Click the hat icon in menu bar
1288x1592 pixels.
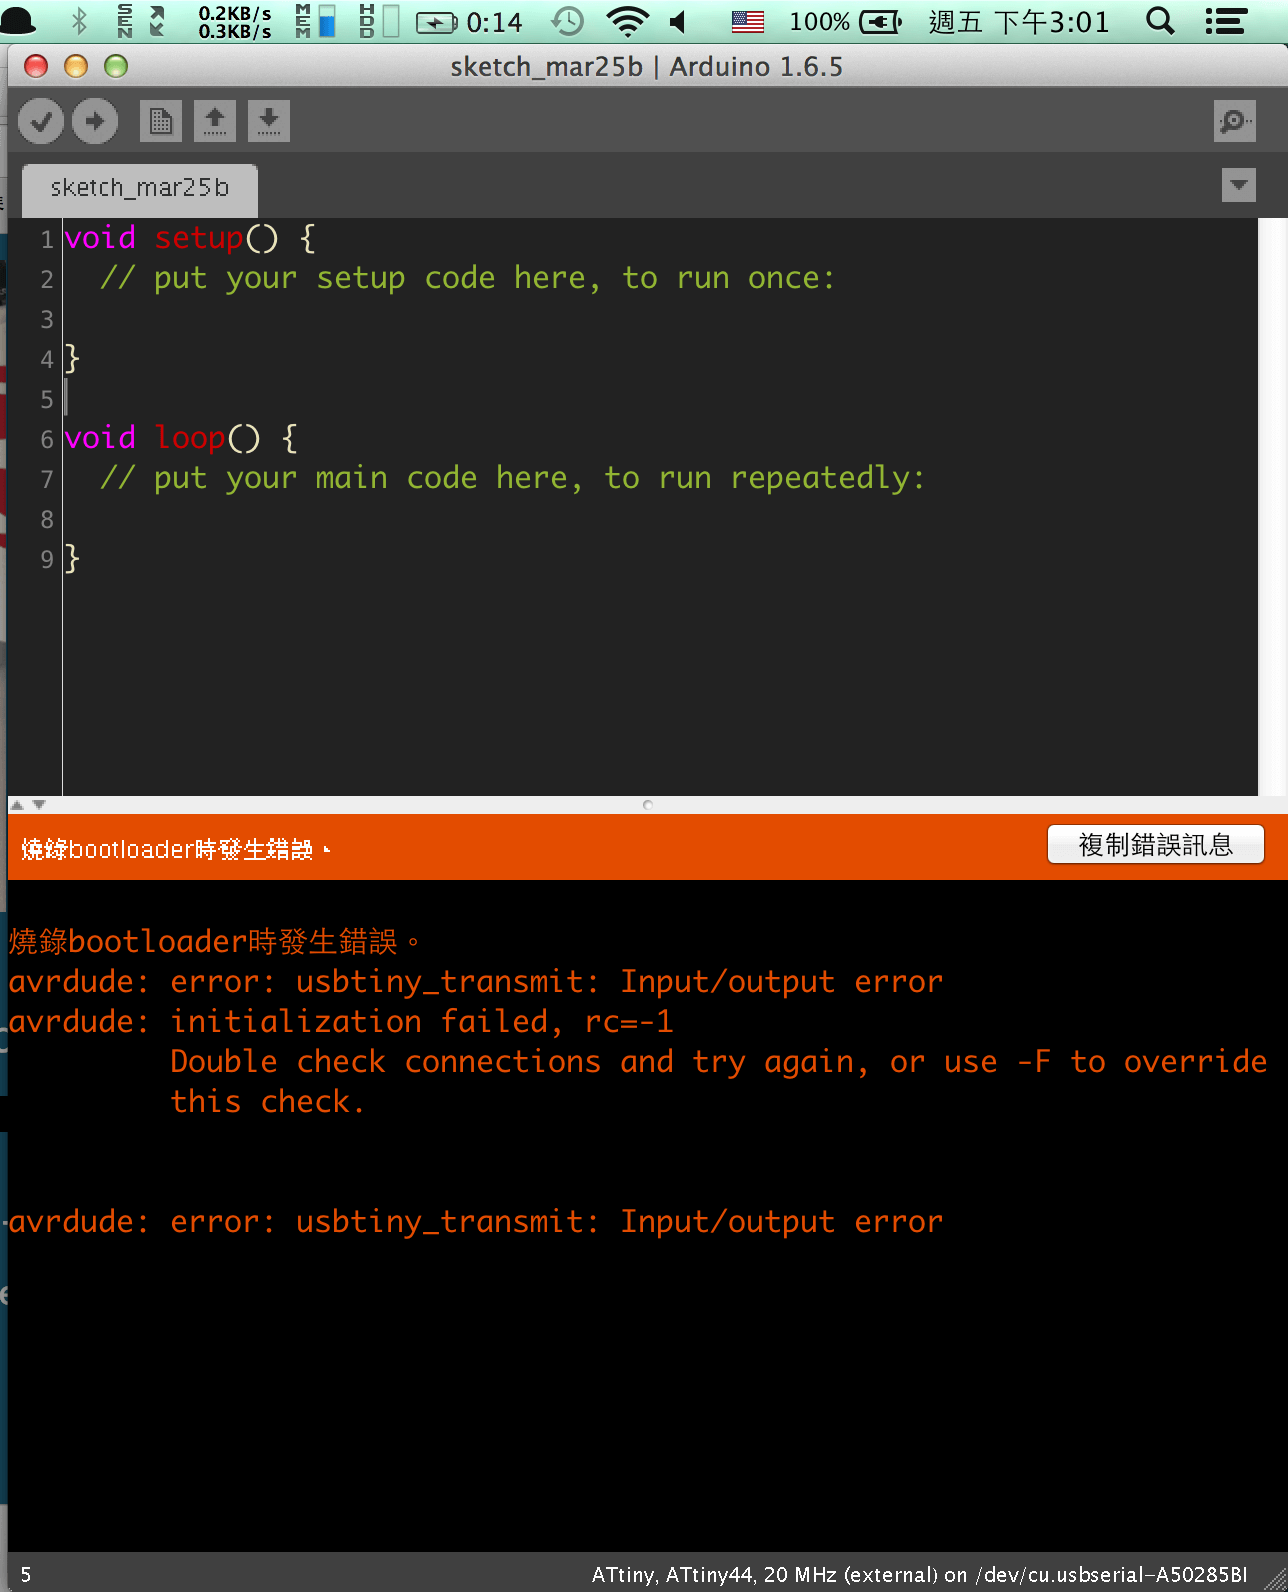tap(20, 21)
